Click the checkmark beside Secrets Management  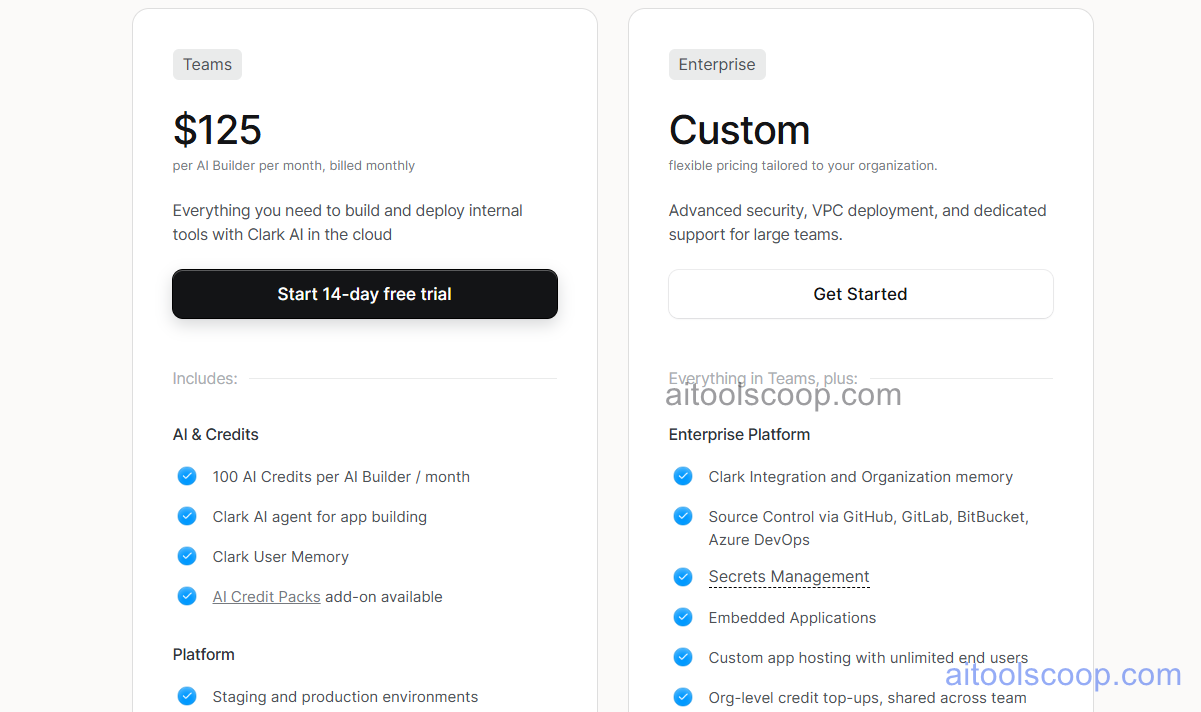coord(683,577)
